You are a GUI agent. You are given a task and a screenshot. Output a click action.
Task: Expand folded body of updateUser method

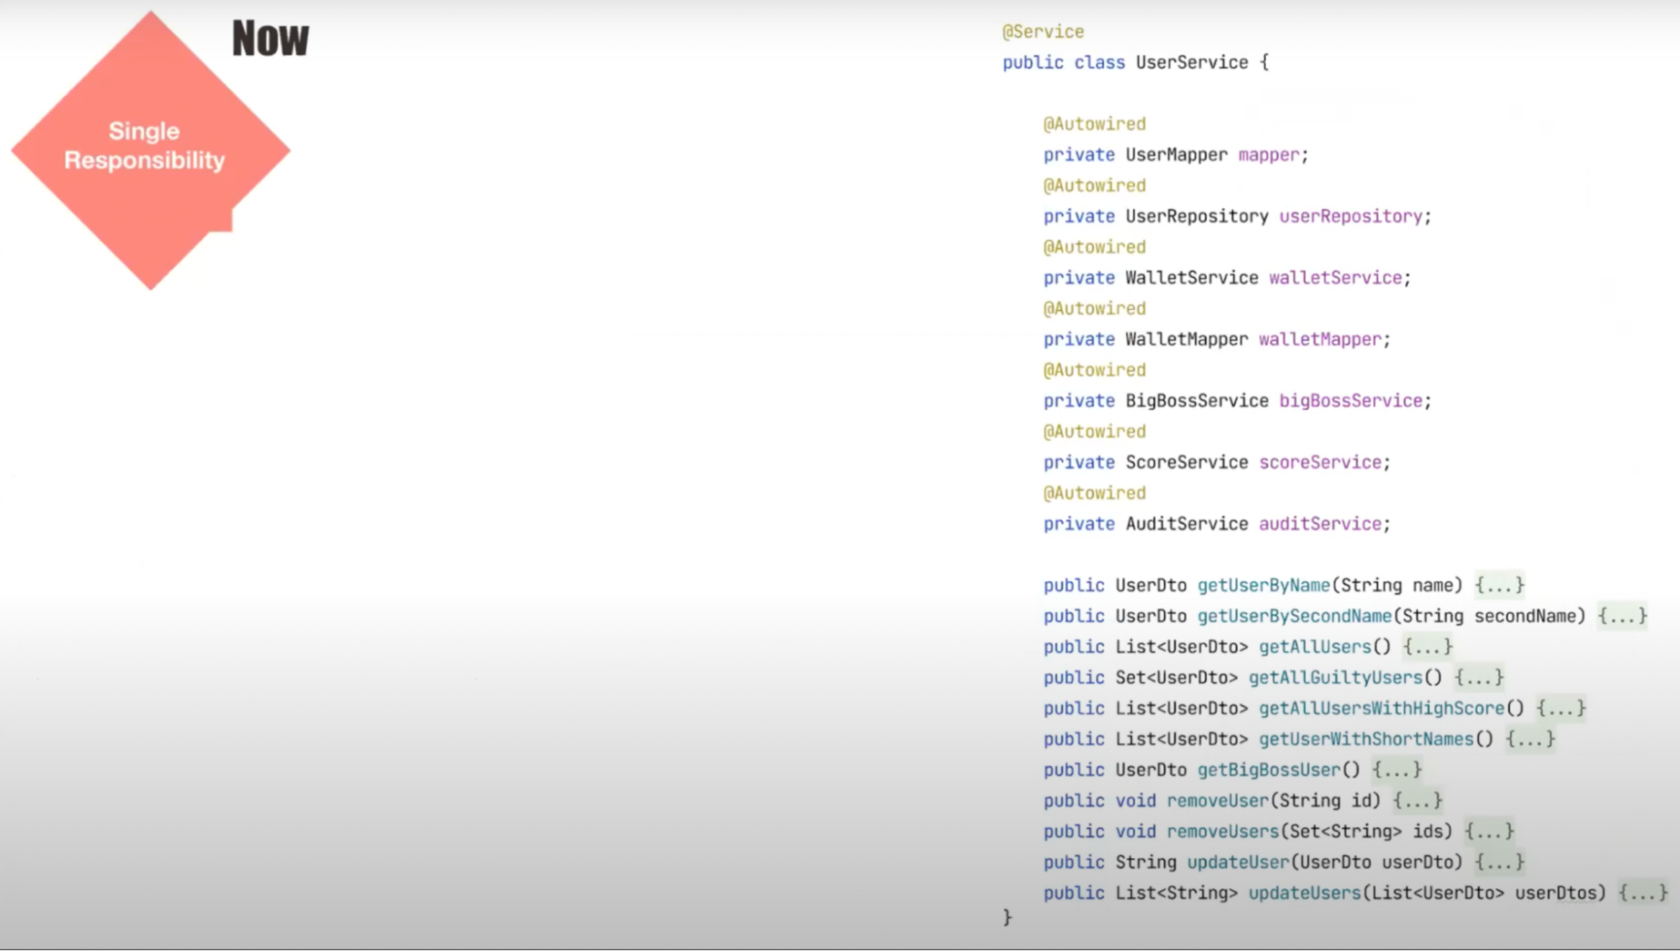point(1499,862)
